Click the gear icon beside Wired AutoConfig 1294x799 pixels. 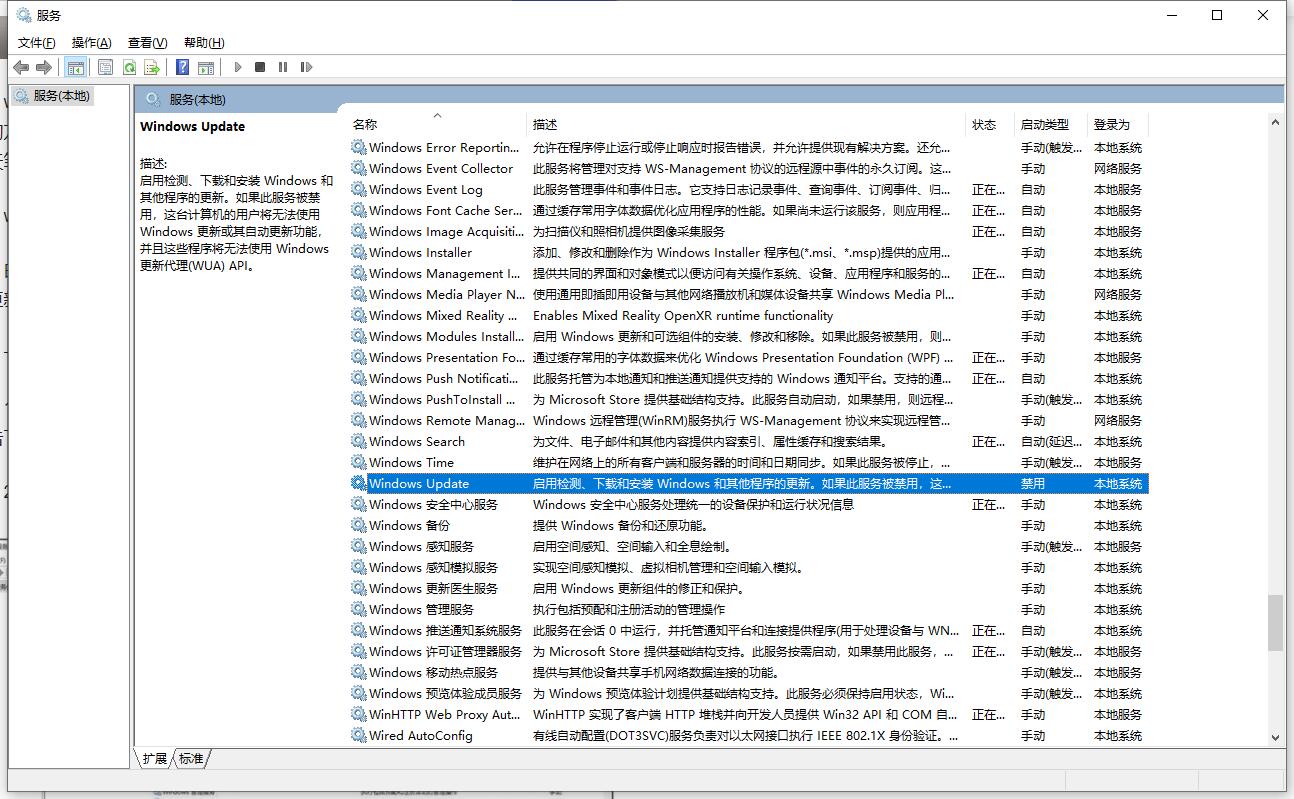[x=359, y=735]
